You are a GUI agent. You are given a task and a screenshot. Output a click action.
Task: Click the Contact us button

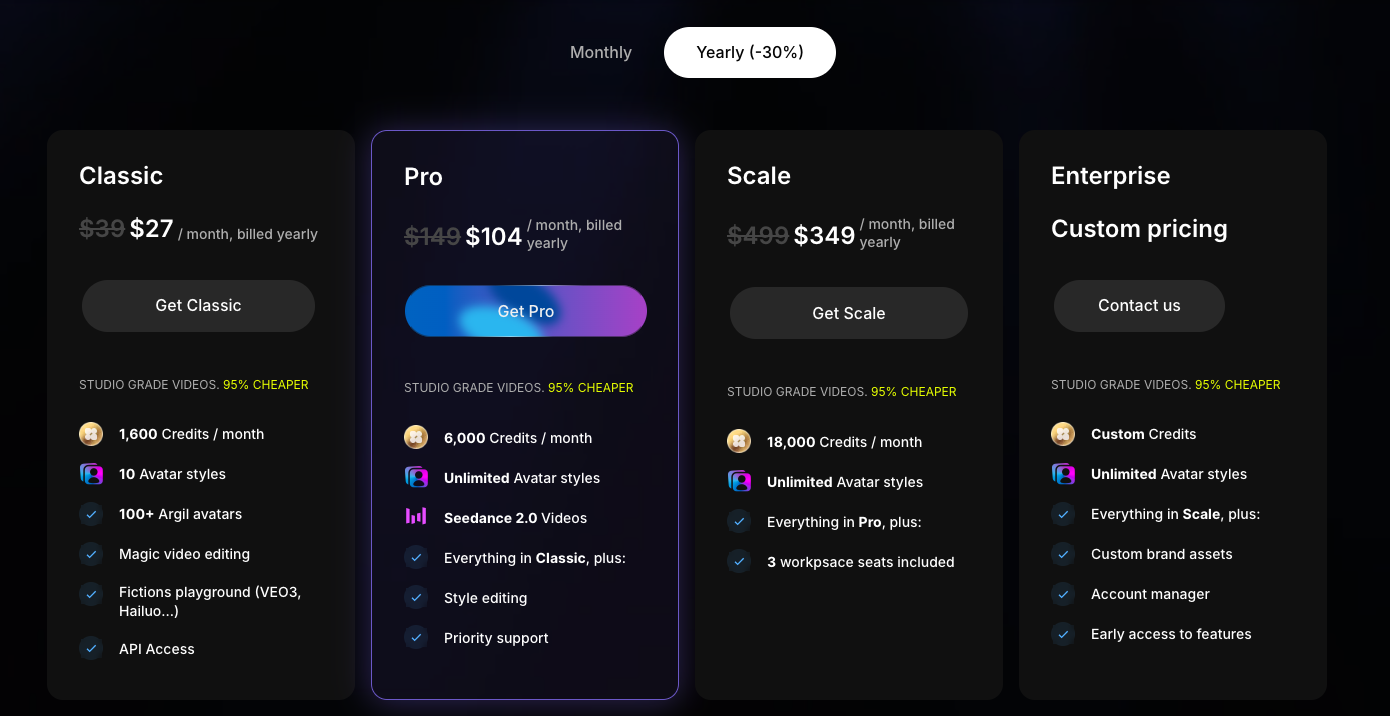pos(1139,306)
